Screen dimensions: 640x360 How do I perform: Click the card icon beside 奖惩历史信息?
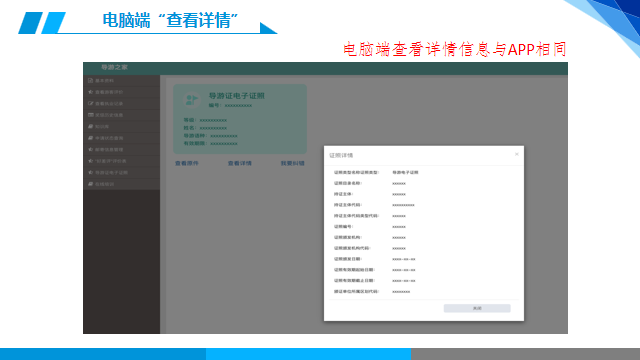click(91, 115)
